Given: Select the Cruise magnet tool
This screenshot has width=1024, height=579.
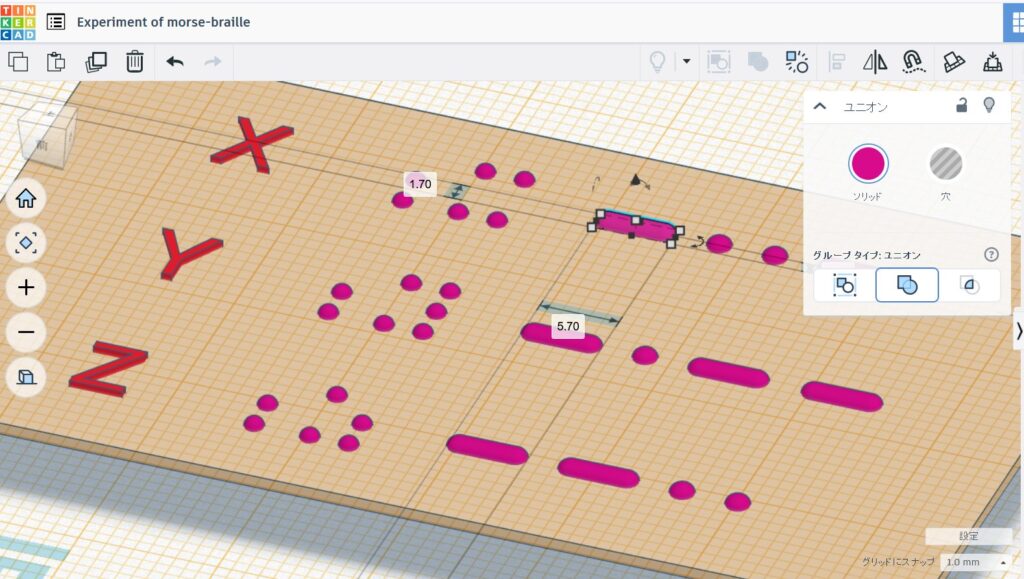Looking at the screenshot, I should pos(913,62).
